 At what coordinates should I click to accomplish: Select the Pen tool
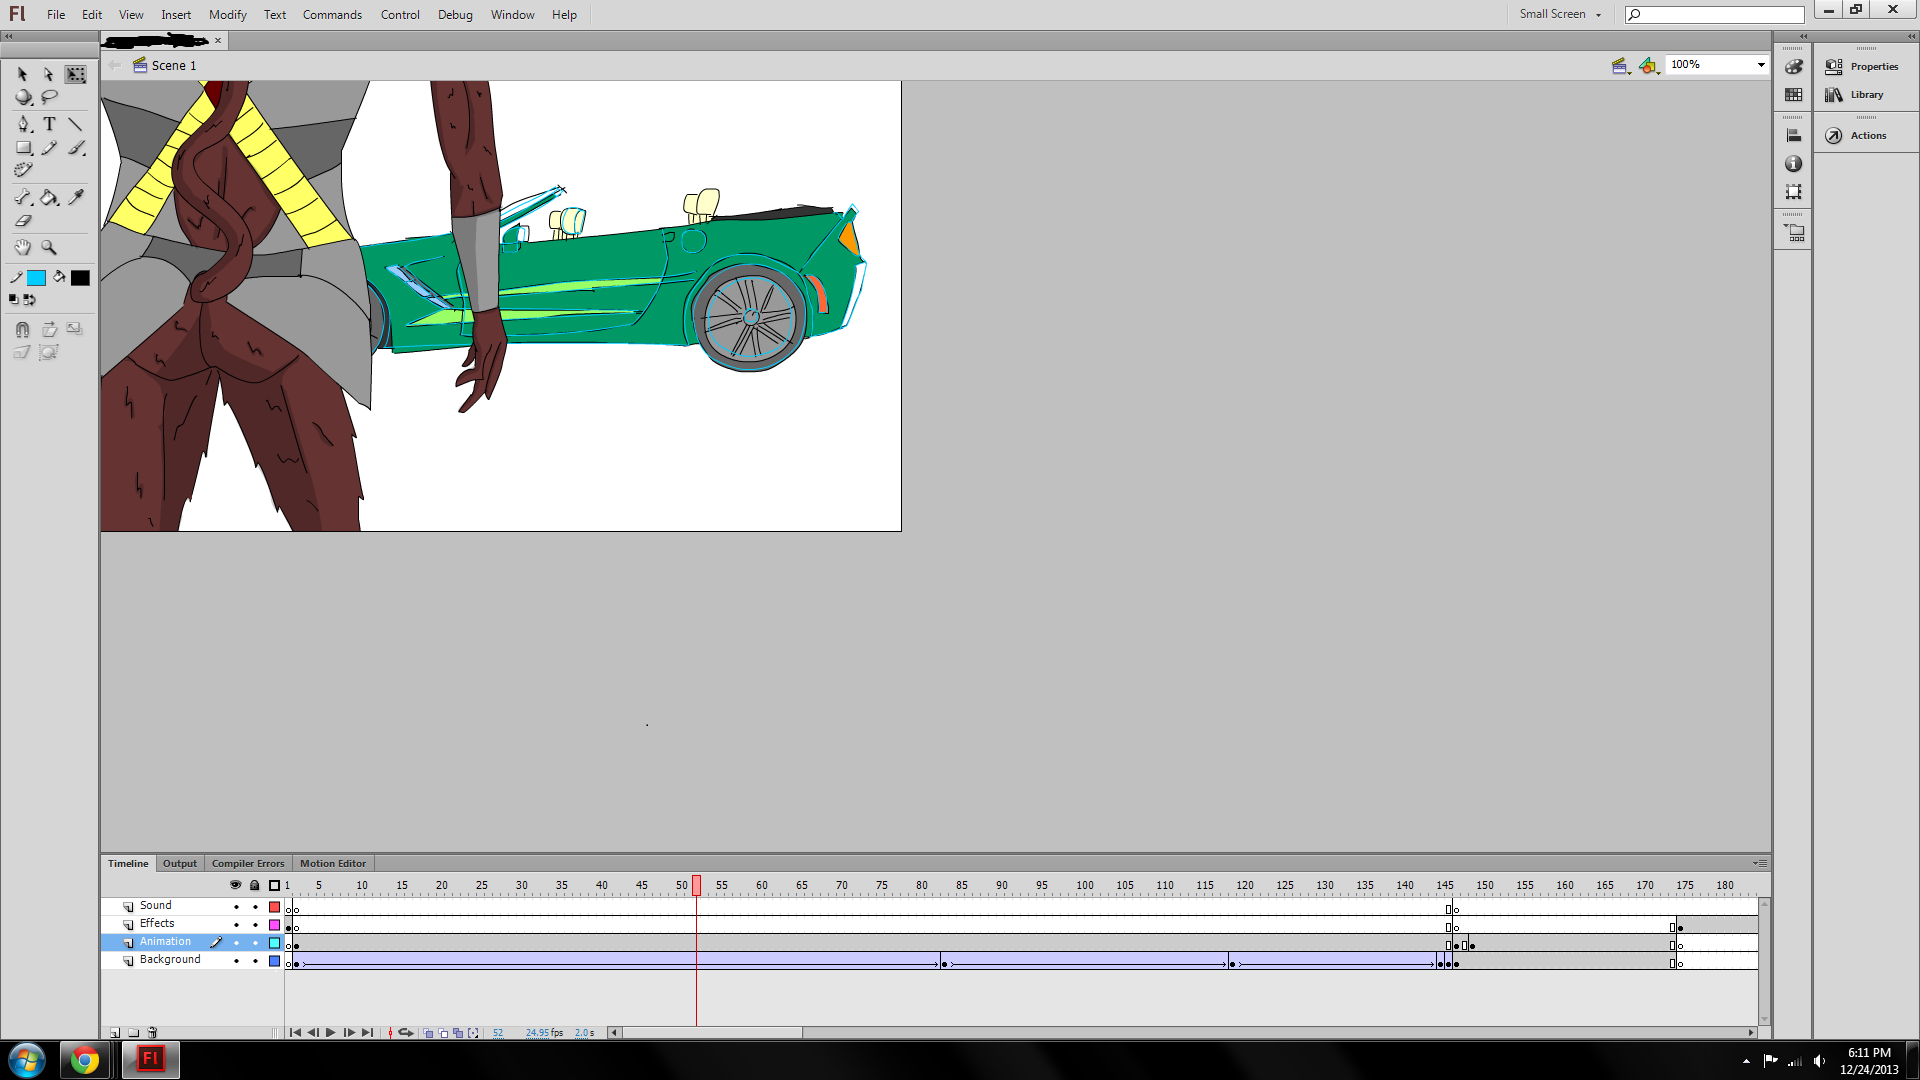click(x=23, y=124)
